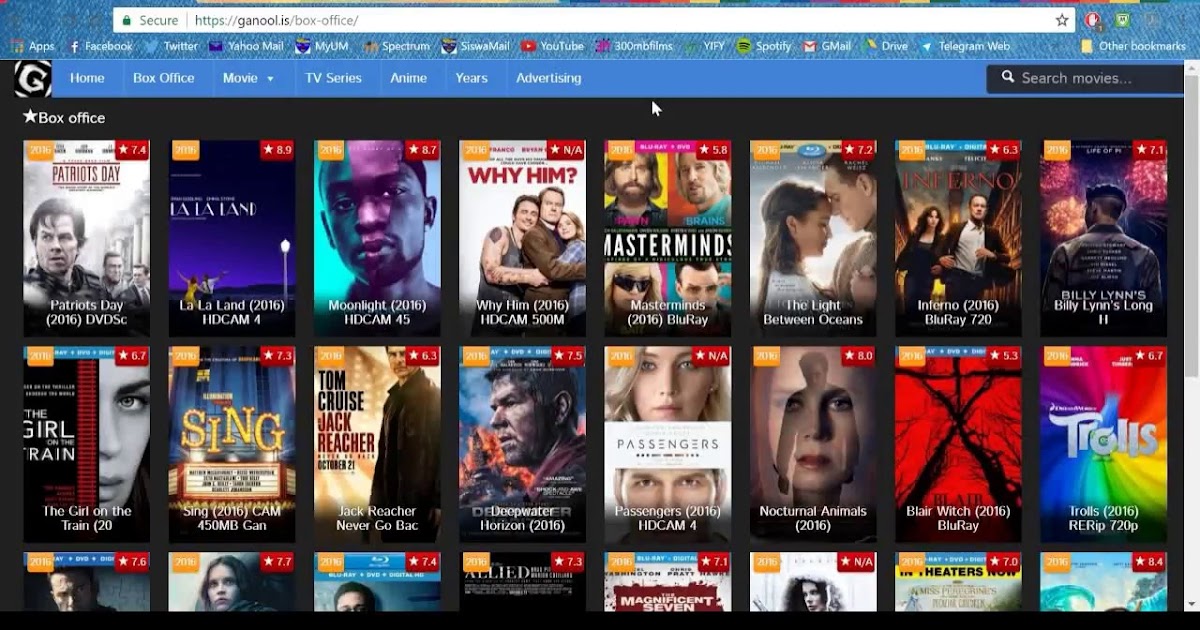Open Trolls (2016) RERip poster
1200x630 pixels.
pyautogui.click(x=1103, y=445)
